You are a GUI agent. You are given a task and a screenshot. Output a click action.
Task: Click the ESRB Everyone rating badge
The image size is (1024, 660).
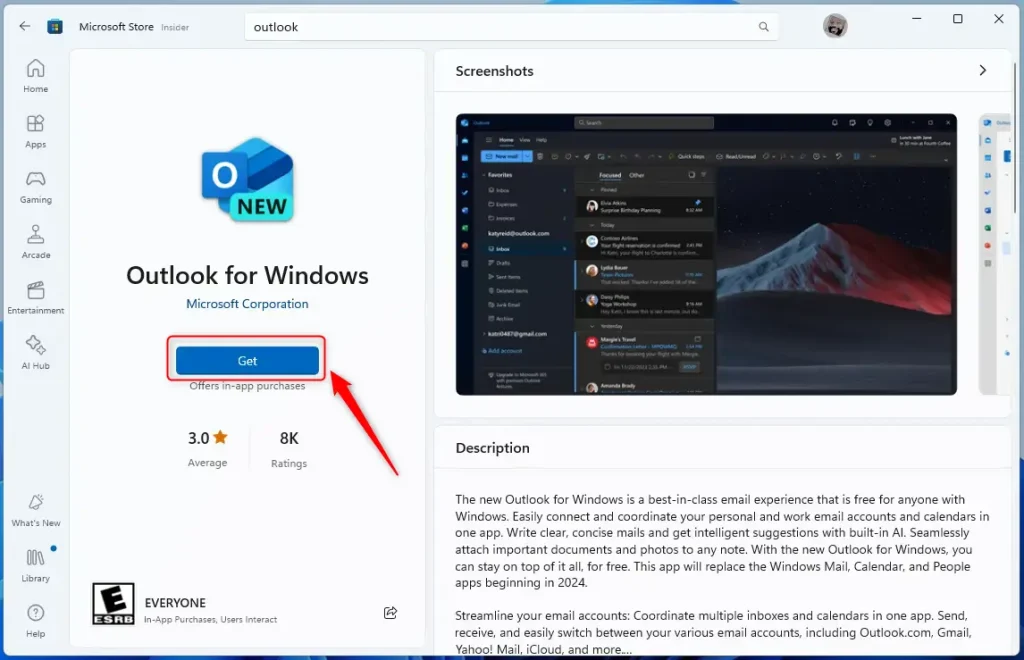pyautogui.click(x=114, y=604)
